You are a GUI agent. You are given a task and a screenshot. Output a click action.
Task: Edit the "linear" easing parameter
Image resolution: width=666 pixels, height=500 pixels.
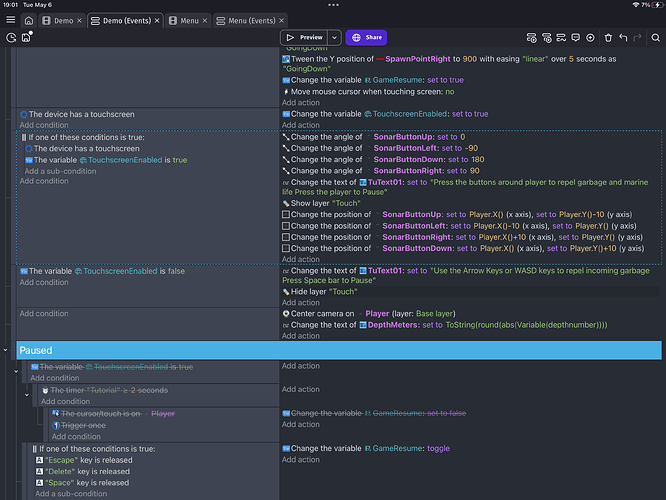[535, 59]
